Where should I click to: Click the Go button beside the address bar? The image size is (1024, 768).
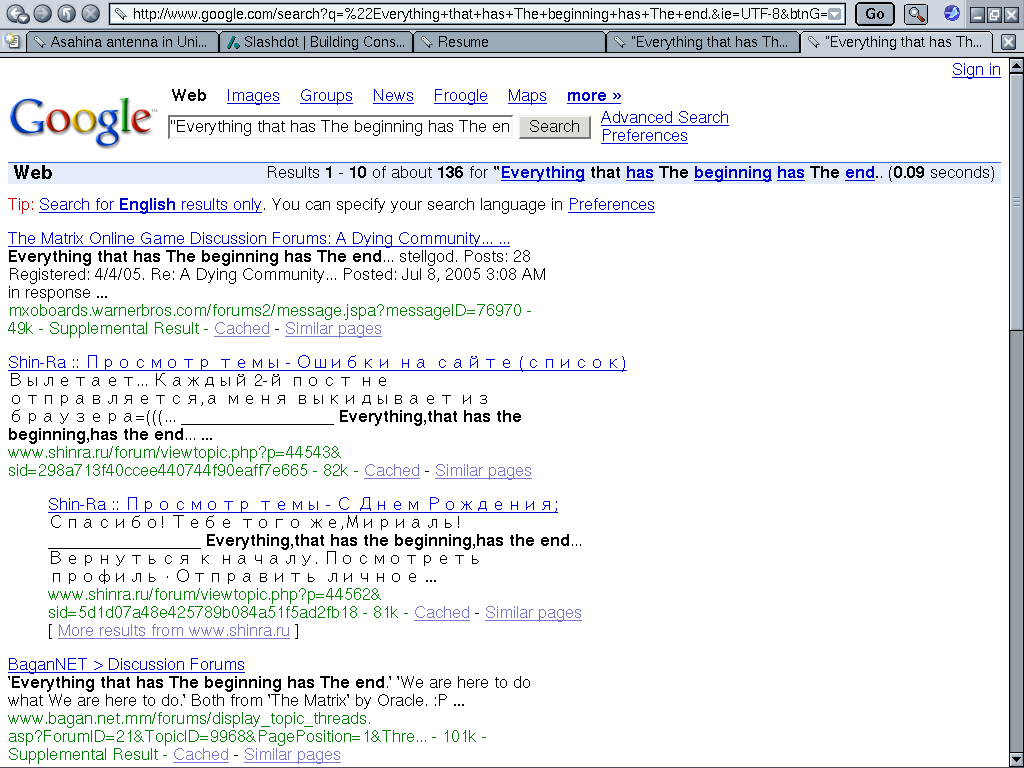pyautogui.click(x=874, y=14)
